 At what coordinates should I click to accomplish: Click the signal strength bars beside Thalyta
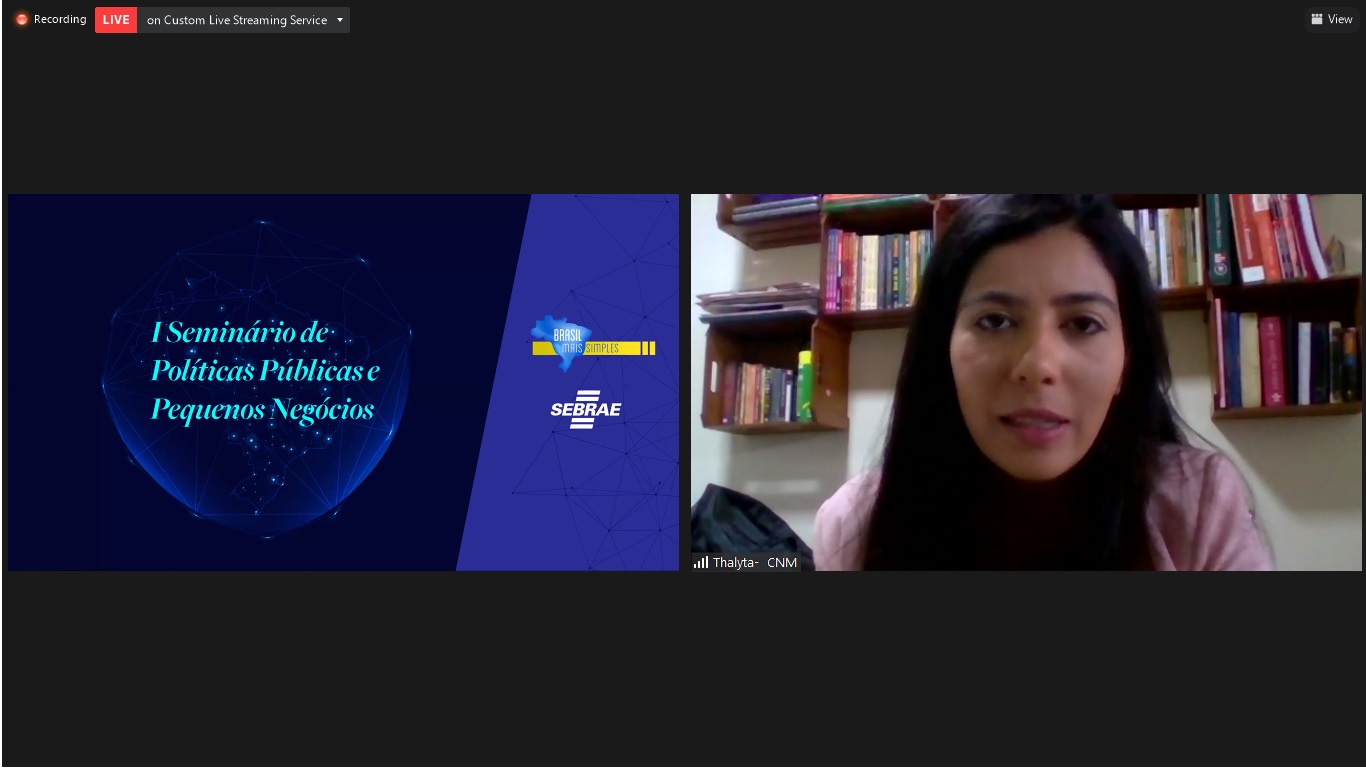coord(701,562)
